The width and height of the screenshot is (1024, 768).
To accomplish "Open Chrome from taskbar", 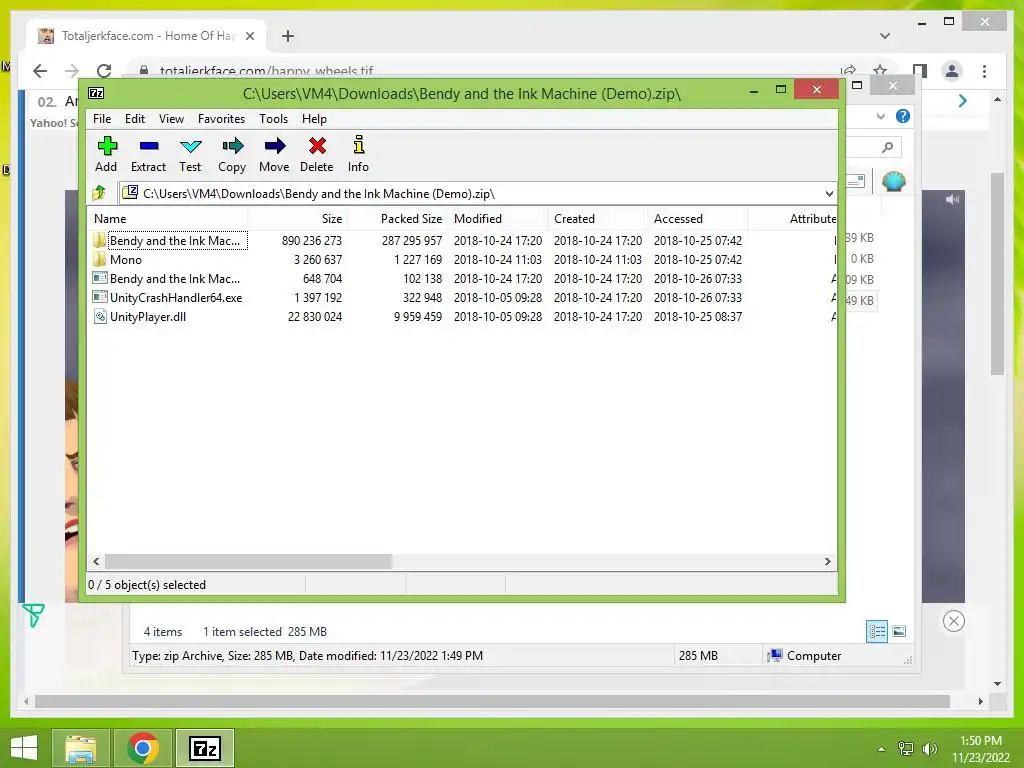I will click(143, 748).
